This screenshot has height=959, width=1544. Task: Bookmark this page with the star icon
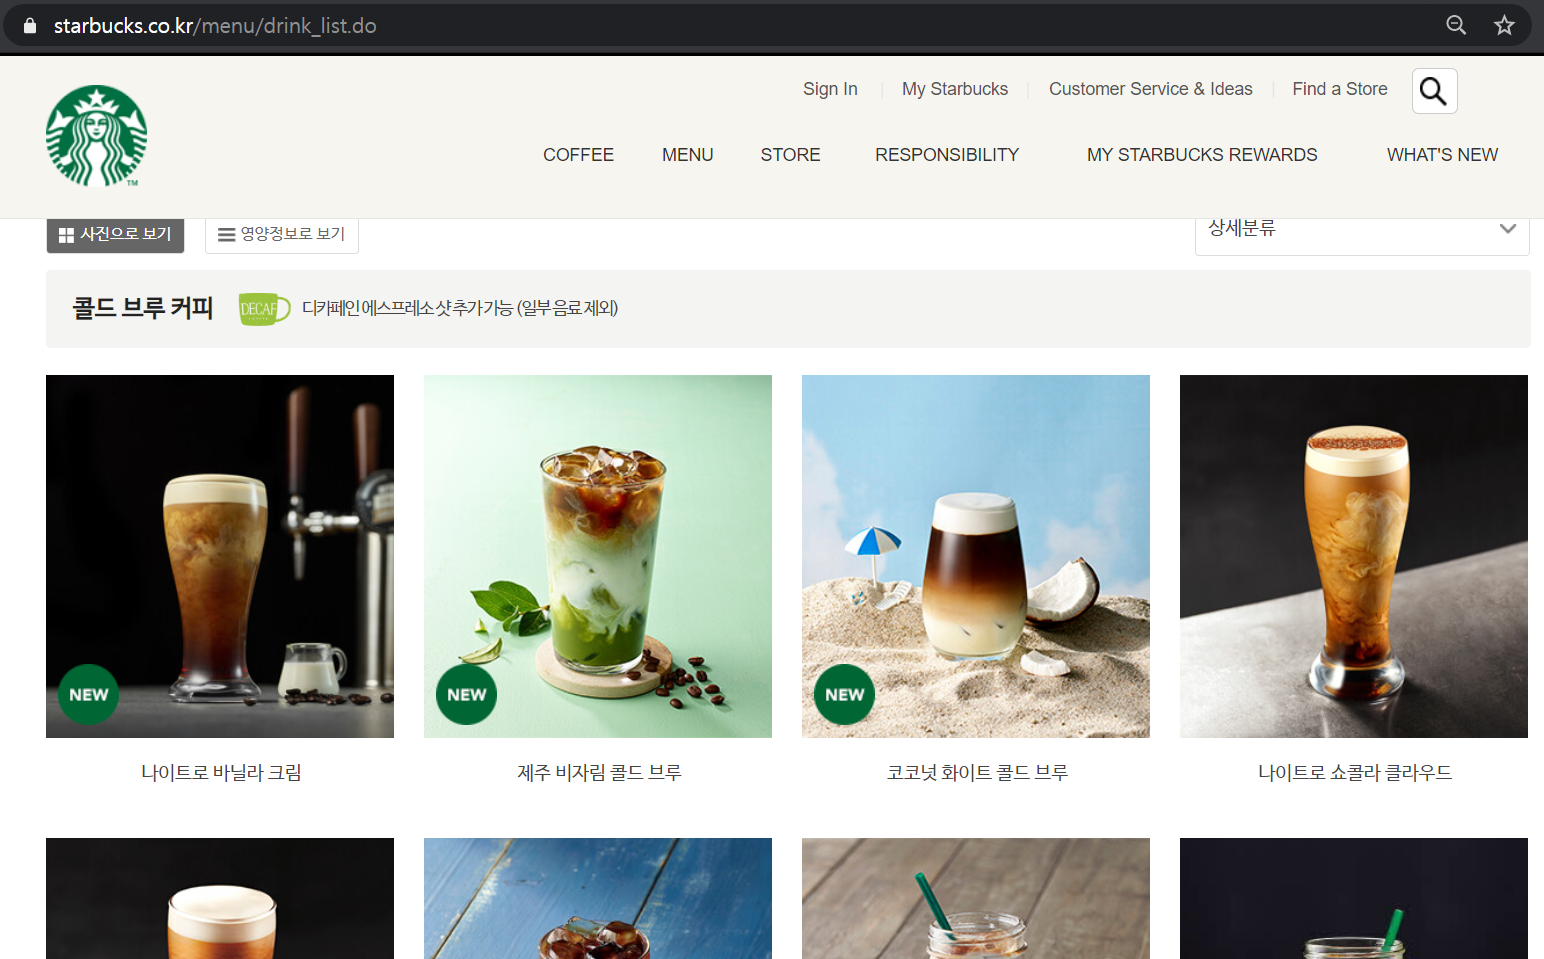(x=1504, y=25)
